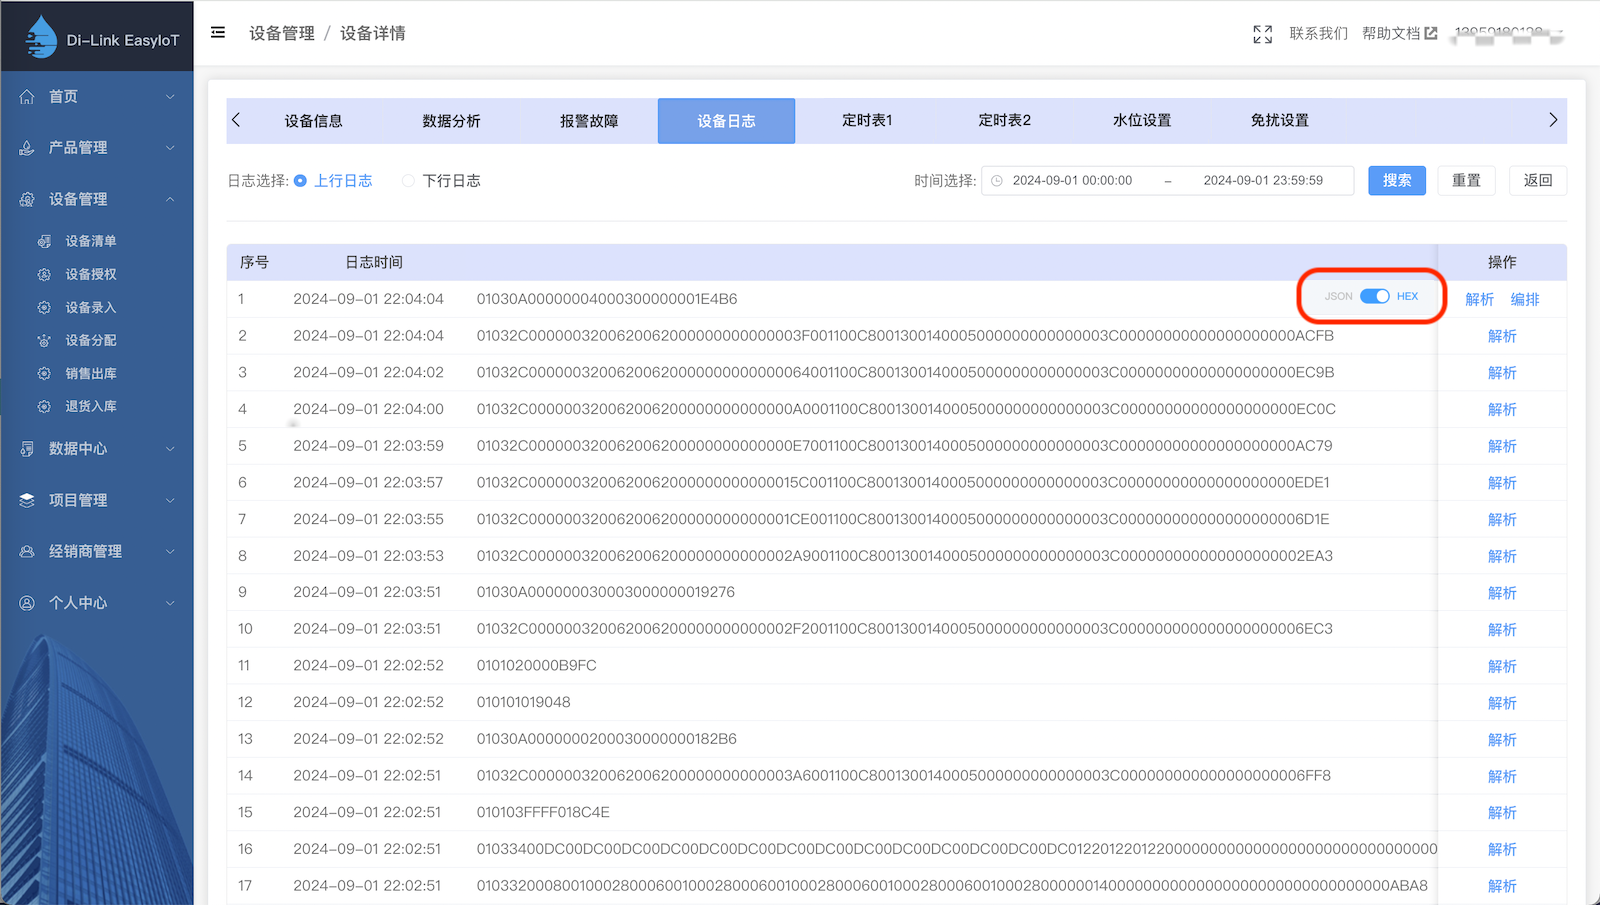Click the 产品管理 icon in sidebar
Screen dimensions: 1600x905
pos(27,148)
